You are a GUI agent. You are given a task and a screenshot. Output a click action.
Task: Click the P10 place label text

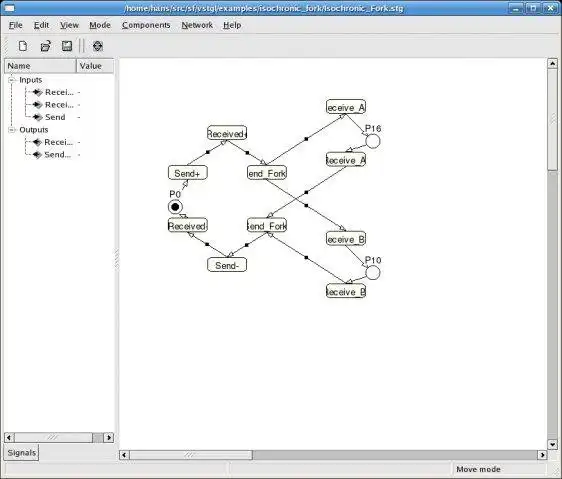(373, 260)
